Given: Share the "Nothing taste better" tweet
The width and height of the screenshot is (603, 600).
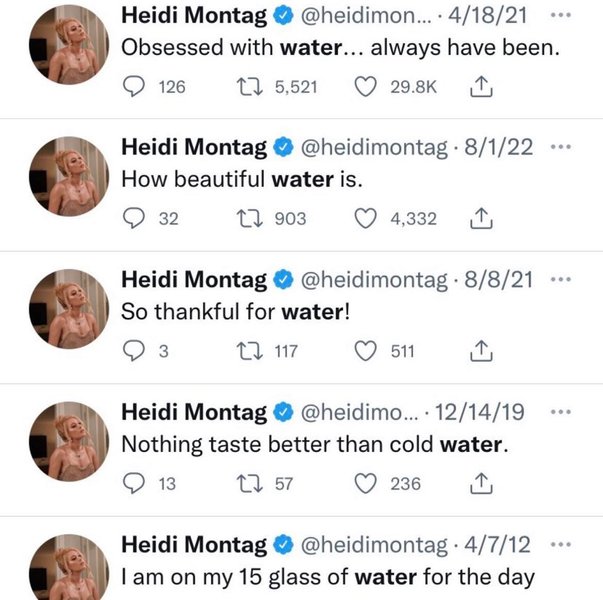Looking at the screenshot, I should click(479, 484).
